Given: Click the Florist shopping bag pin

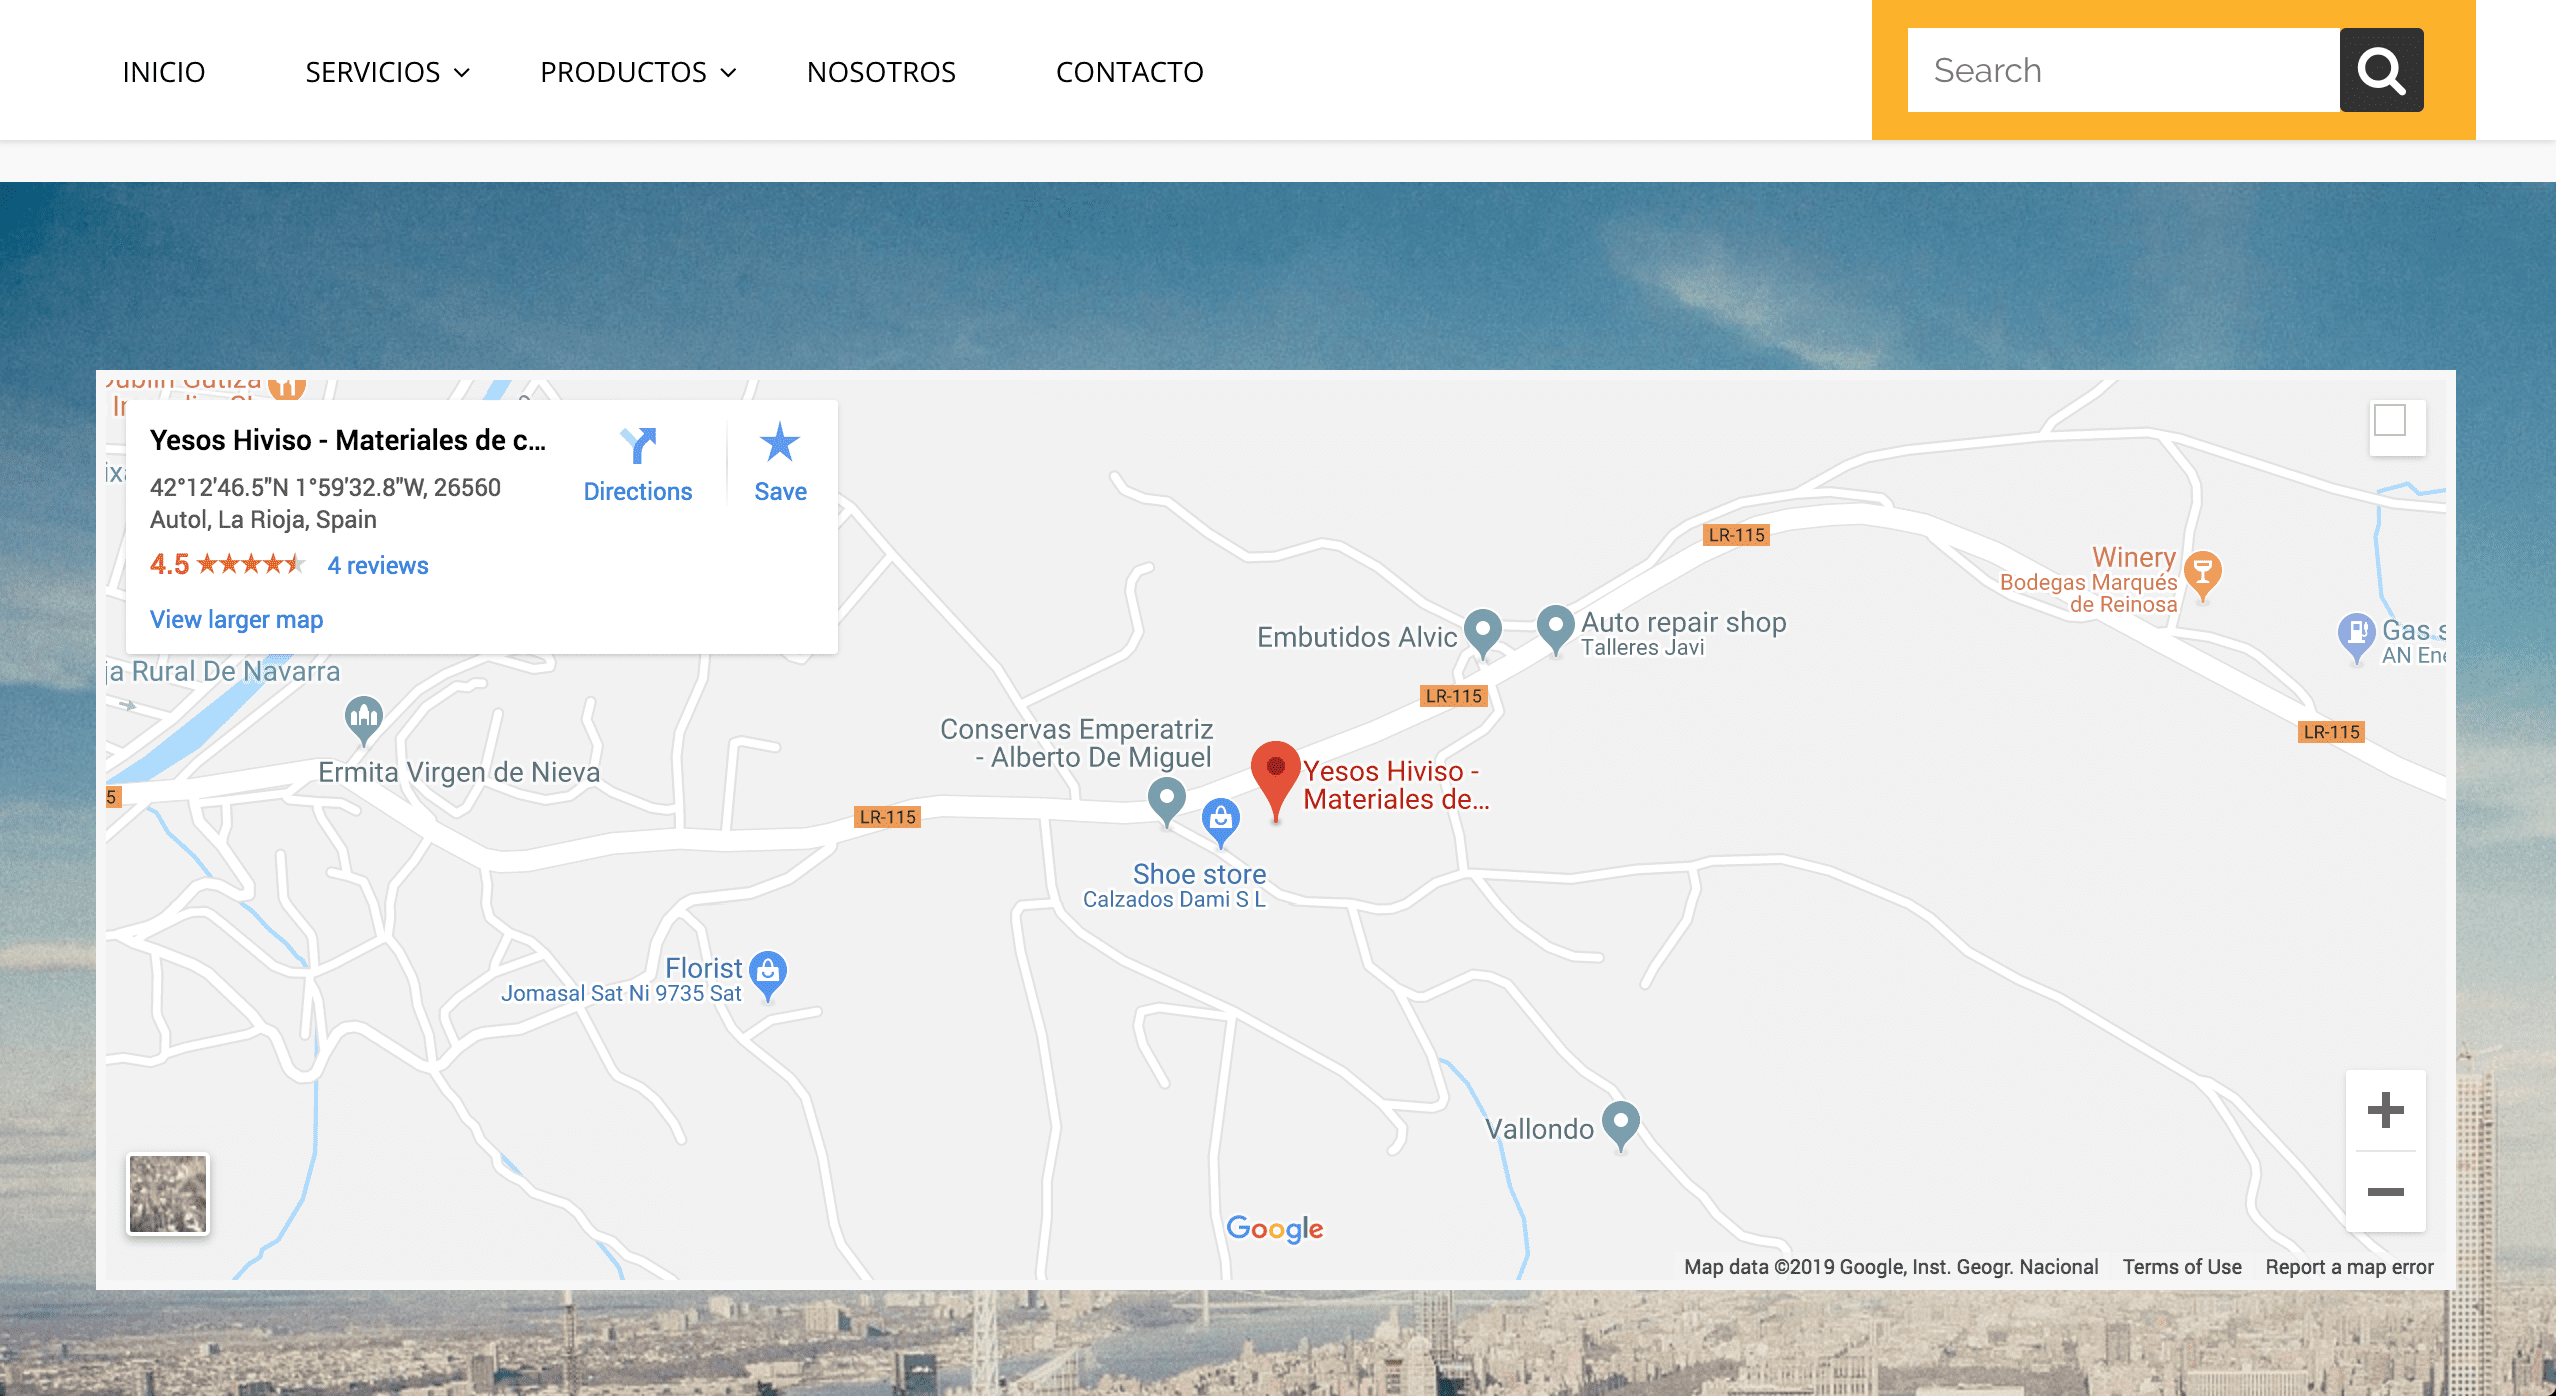Looking at the screenshot, I should 768,975.
